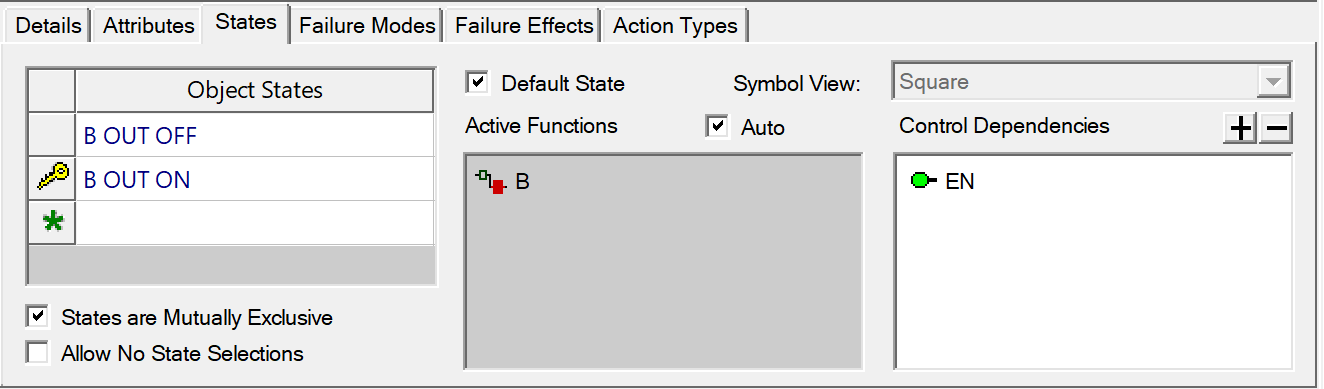Switch to the Failure Modes tab

(367, 26)
